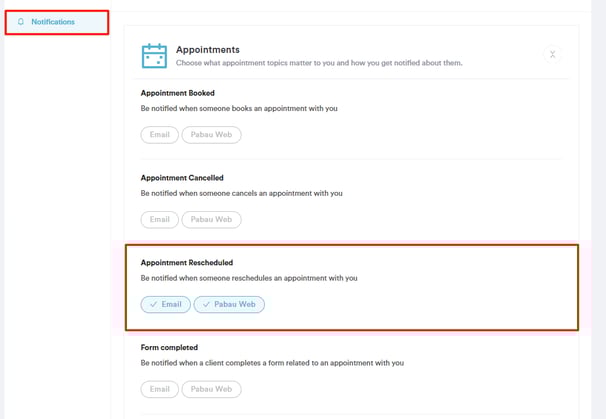This screenshot has width=606, height=419.
Task: Click the Appointment Cancelled title
Action: pyautogui.click(x=182, y=178)
